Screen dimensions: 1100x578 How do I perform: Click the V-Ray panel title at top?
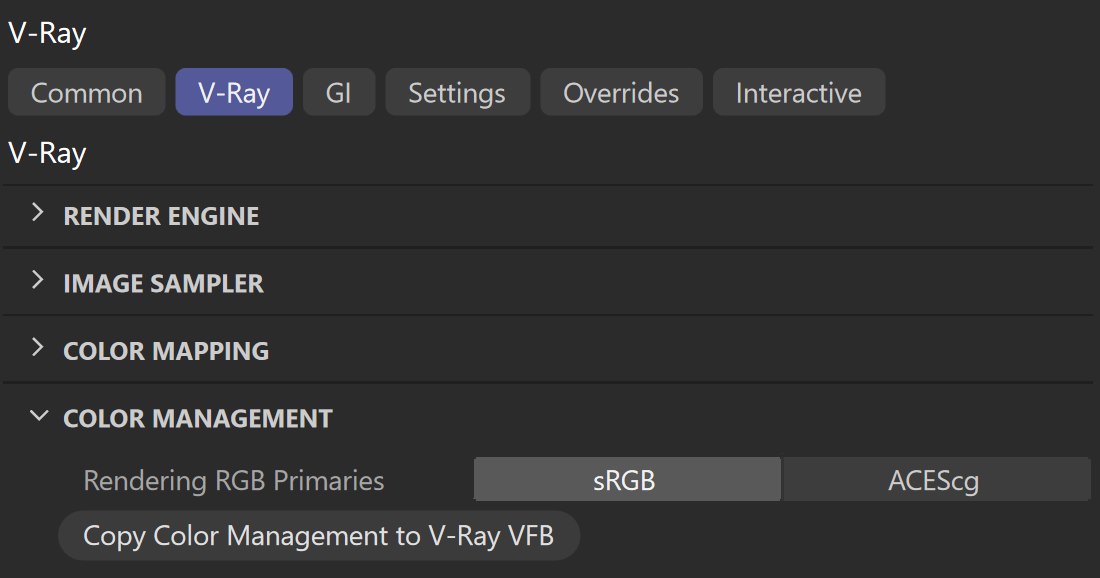tap(47, 33)
